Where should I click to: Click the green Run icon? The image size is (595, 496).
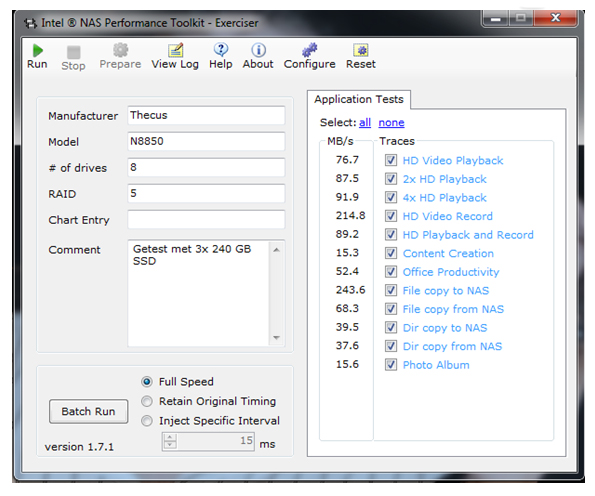click(x=38, y=50)
